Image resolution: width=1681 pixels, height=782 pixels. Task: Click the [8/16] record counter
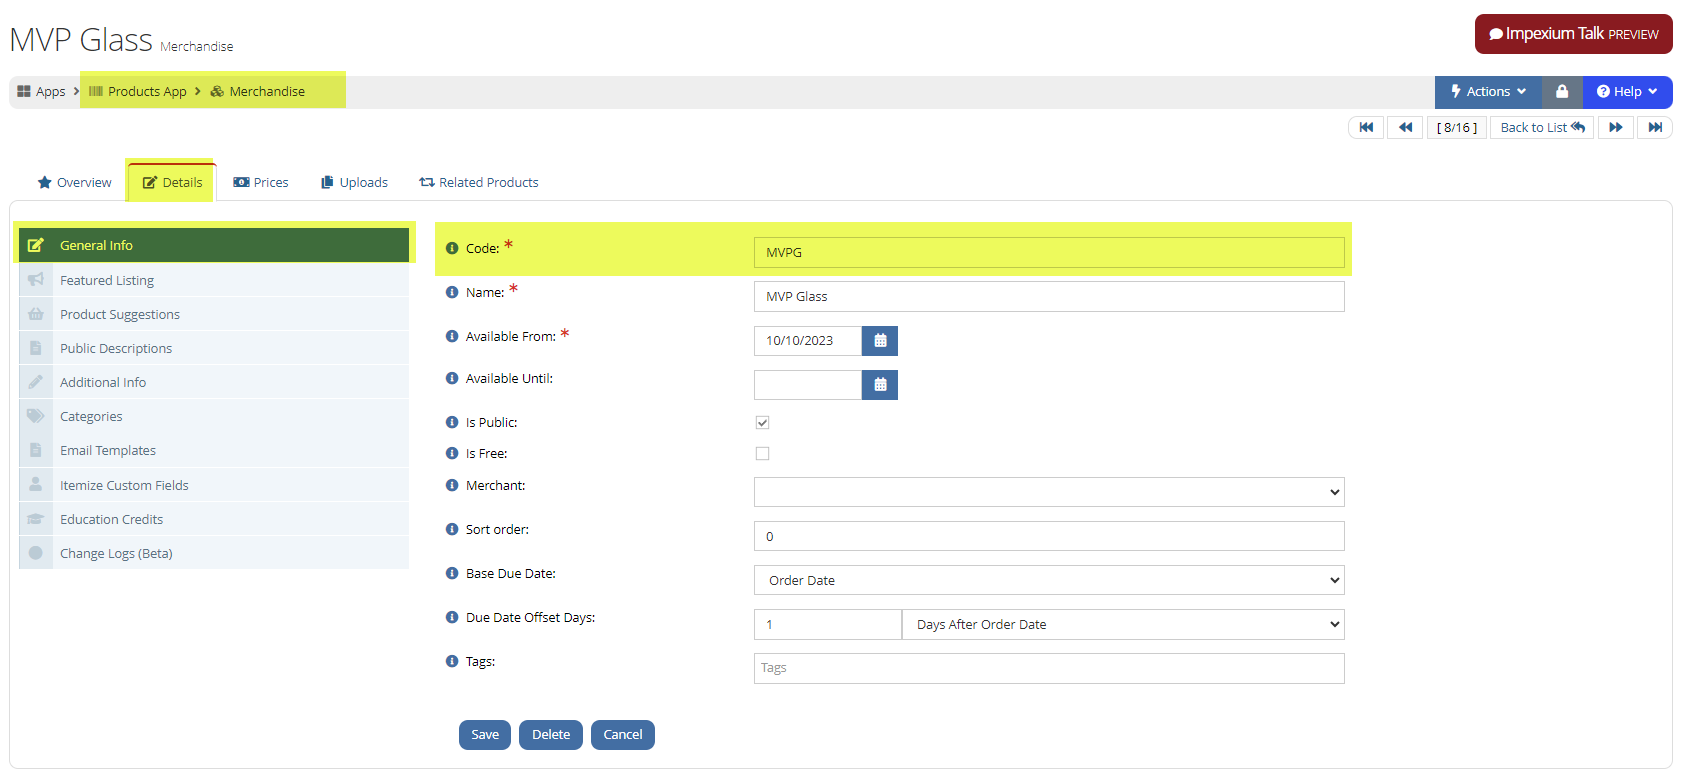pos(1456,127)
